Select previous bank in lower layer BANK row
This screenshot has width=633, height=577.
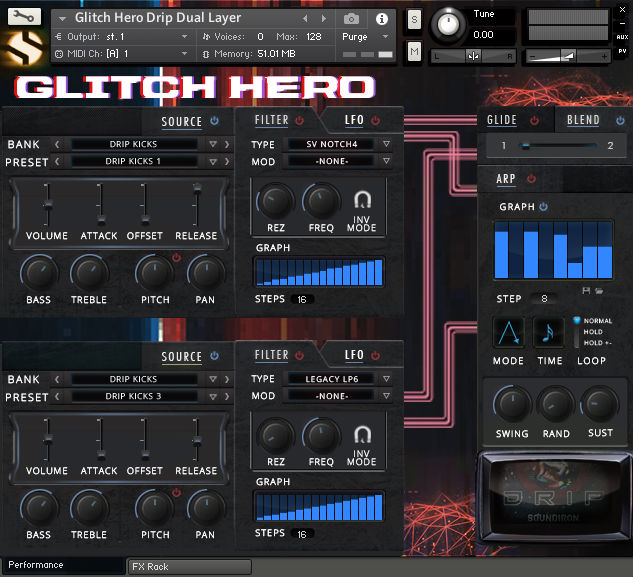(x=57, y=379)
